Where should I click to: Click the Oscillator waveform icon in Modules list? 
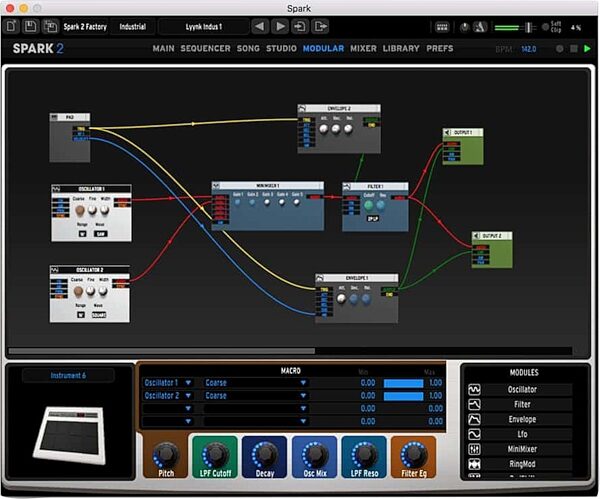click(474, 390)
